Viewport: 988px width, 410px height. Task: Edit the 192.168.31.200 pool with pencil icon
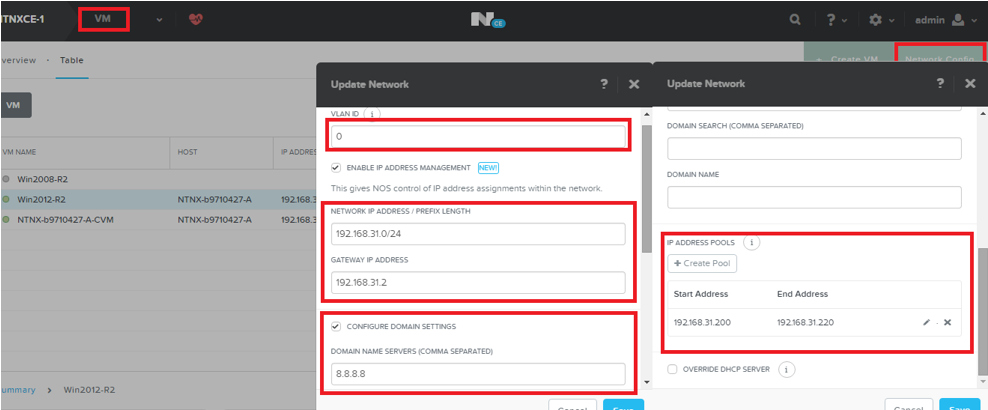(x=924, y=323)
